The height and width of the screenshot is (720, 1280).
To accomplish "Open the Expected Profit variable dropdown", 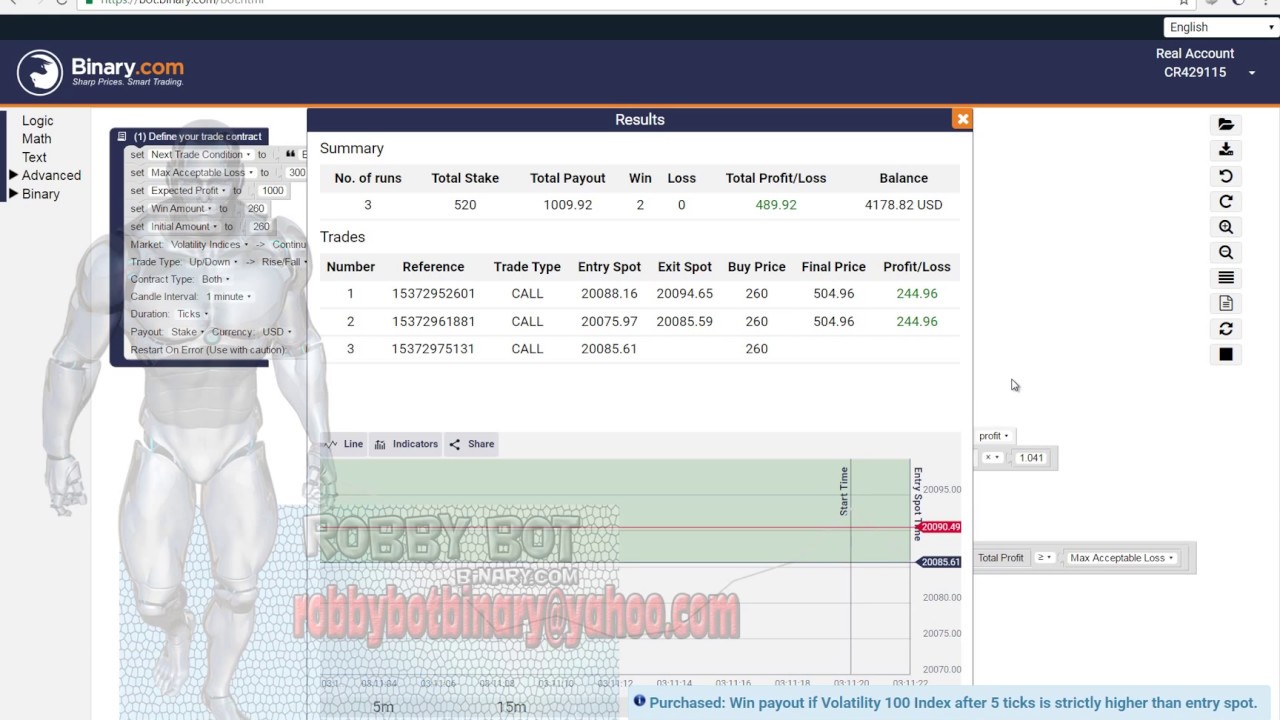I will [188, 191].
